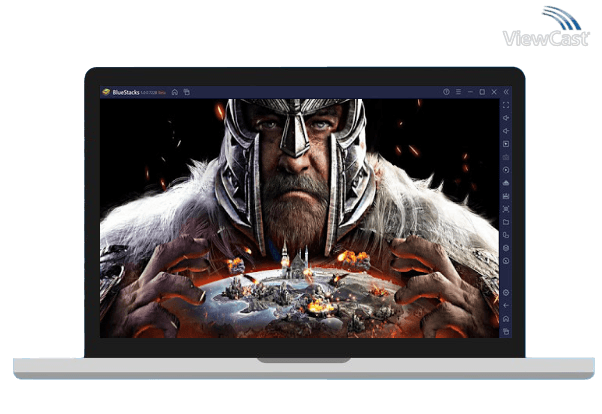
Task: Open Settings gear icon near the toolbar bottom
Action: pos(506,293)
